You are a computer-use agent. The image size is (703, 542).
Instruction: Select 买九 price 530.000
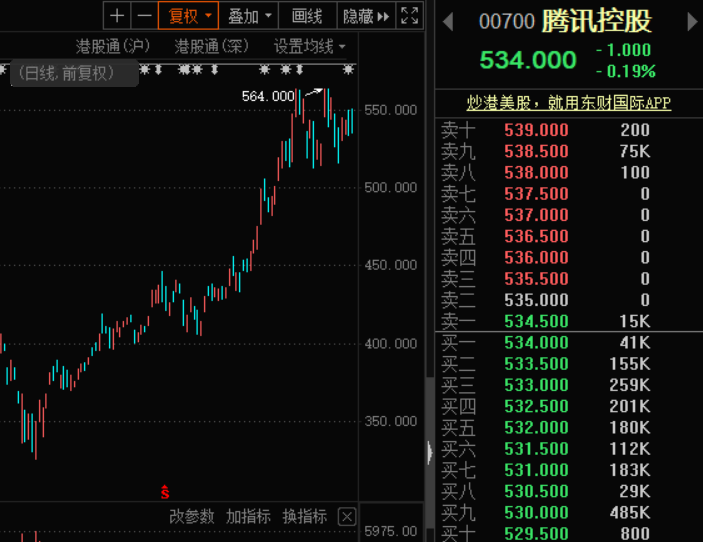[536, 512]
